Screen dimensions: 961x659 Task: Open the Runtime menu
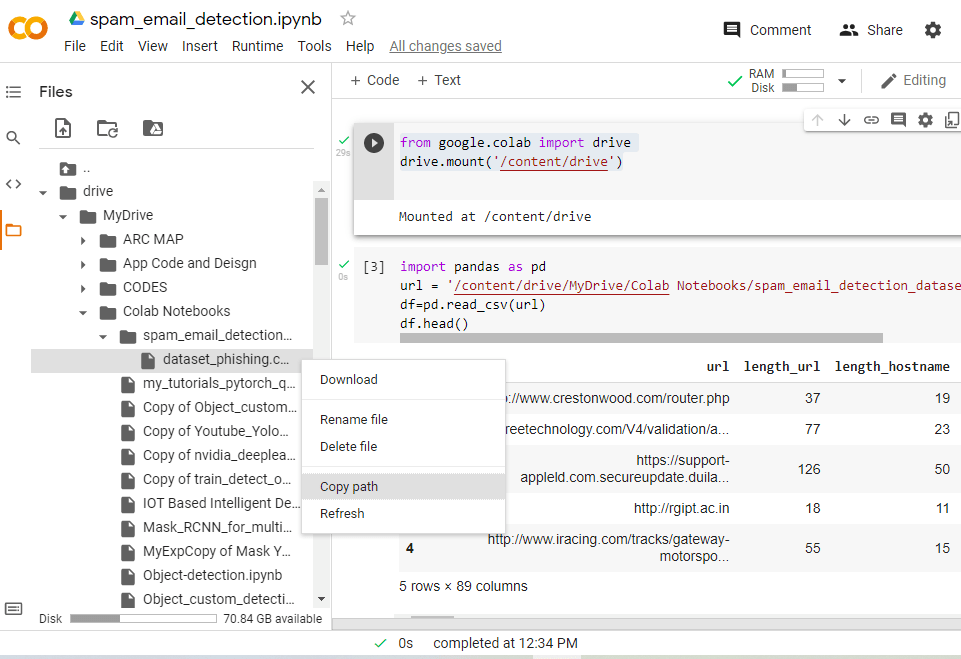click(x=257, y=46)
